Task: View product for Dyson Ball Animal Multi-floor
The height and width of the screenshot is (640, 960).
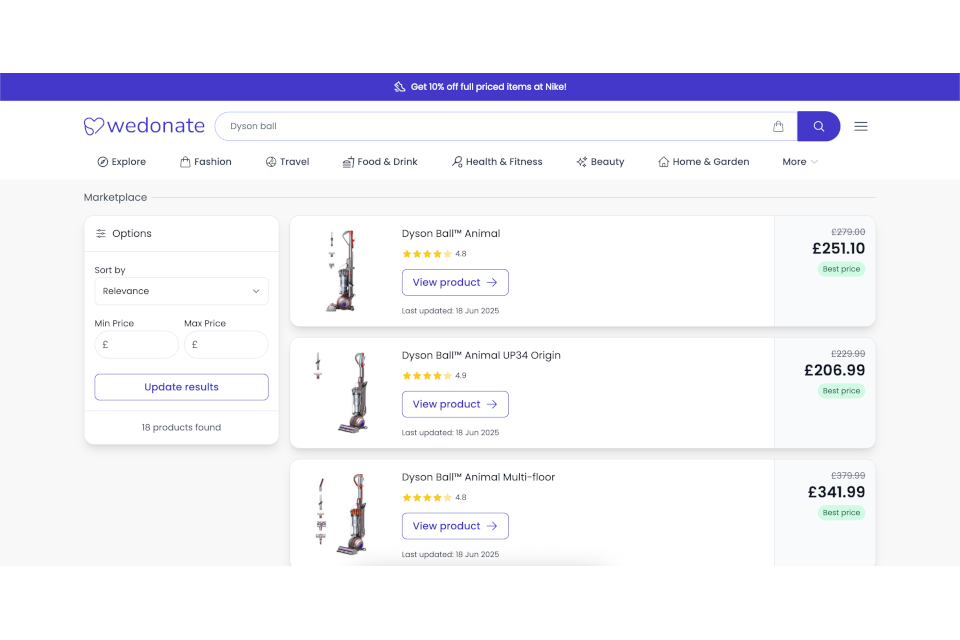Action: [455, 526]
